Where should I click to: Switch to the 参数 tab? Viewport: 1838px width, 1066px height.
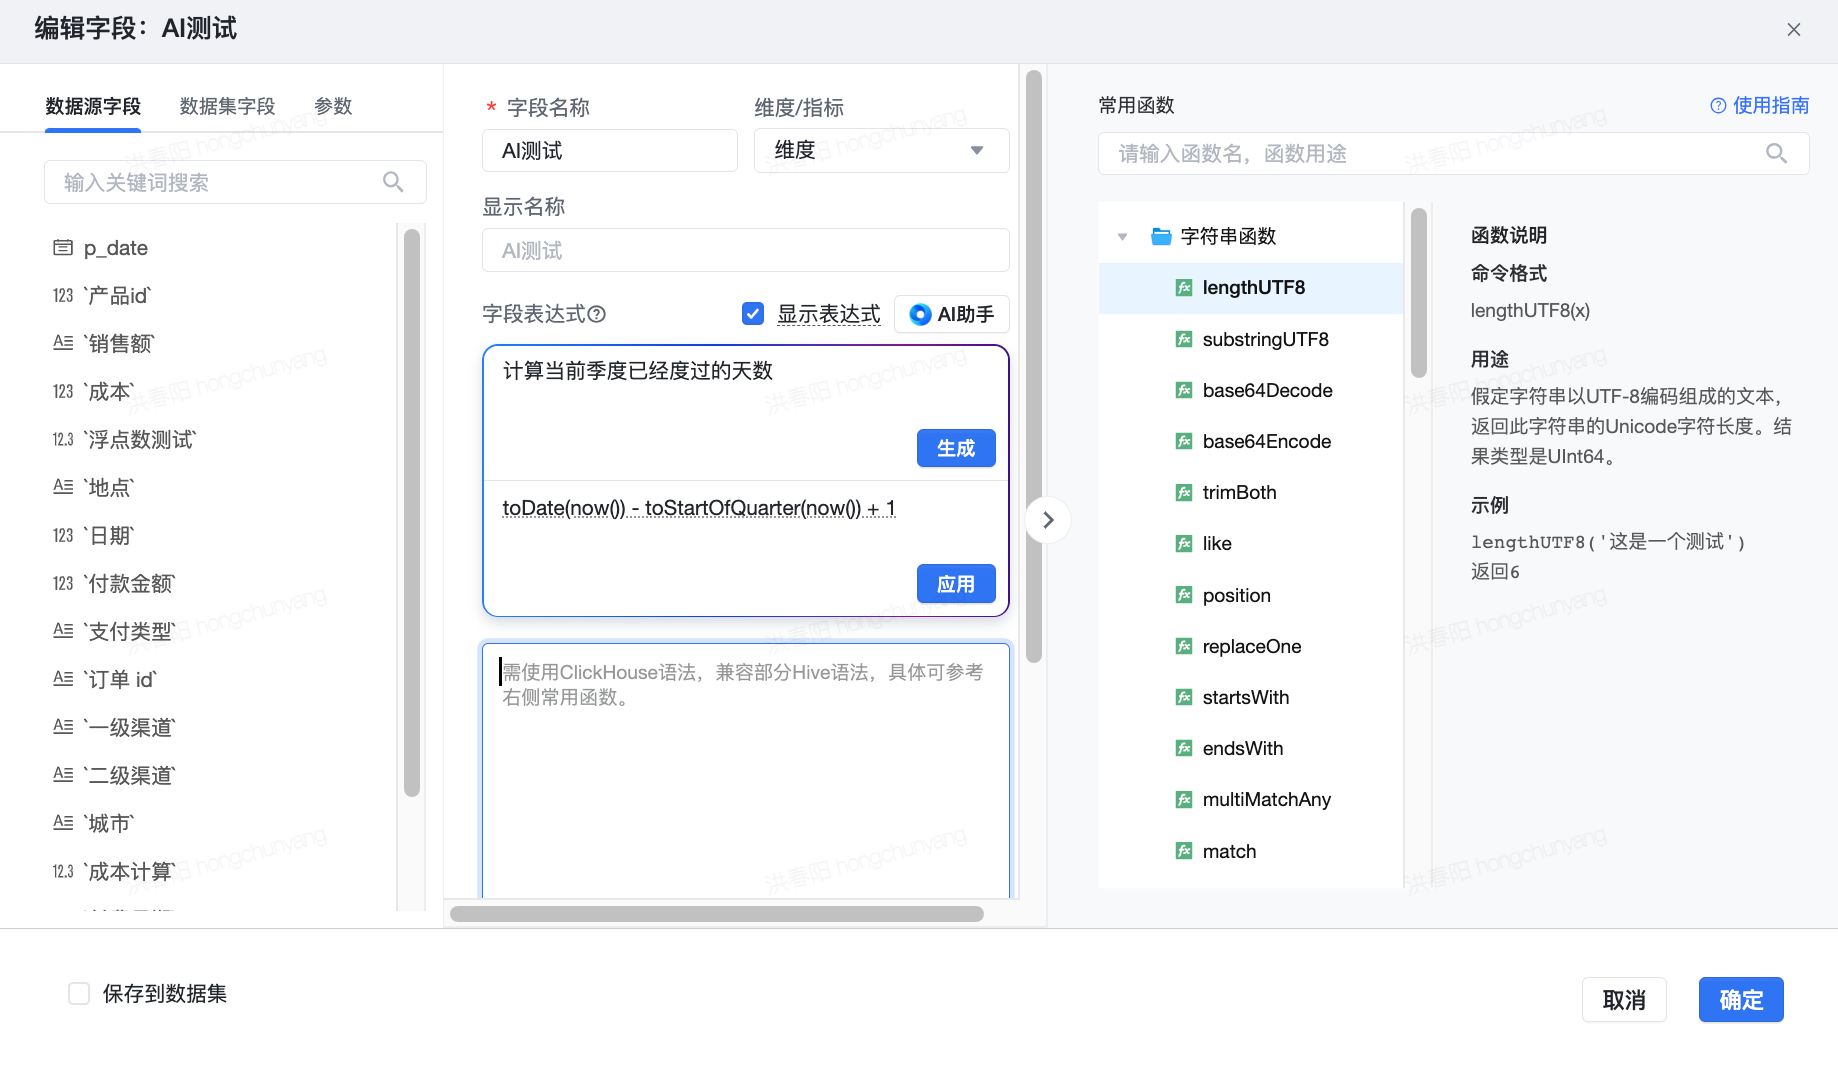click(x=333, y=106)
